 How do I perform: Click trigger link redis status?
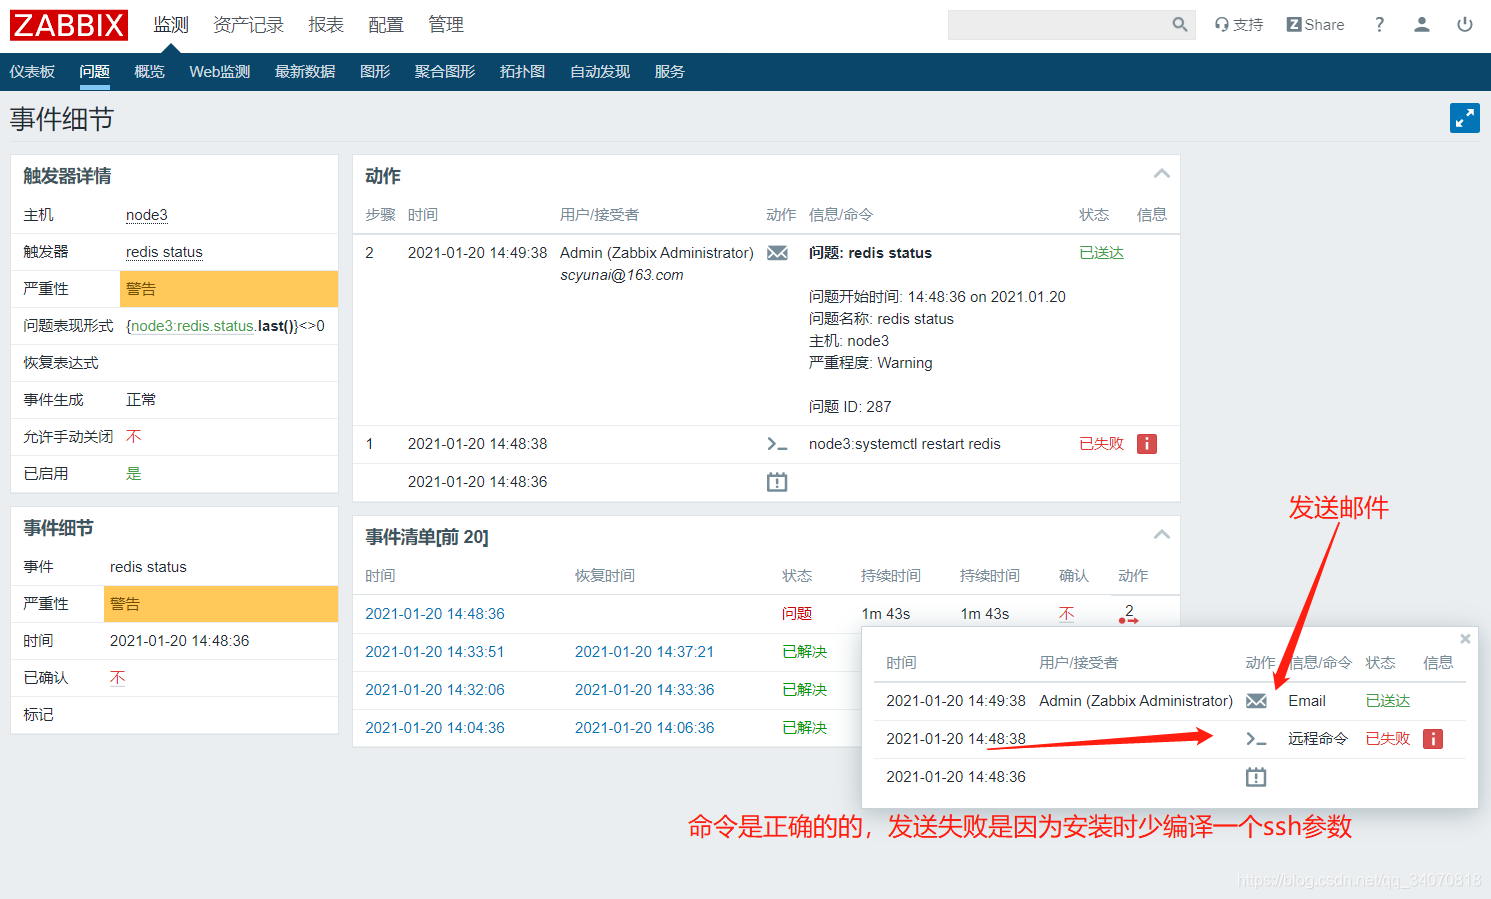click(164, 252)
